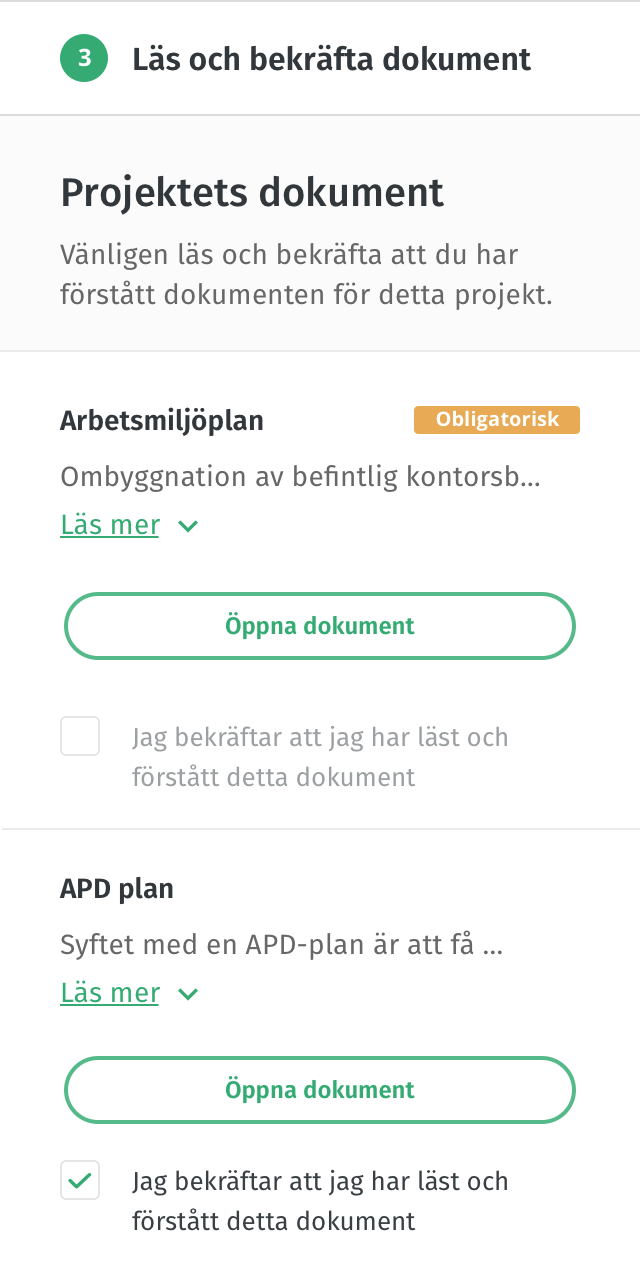Click the "Syftet med en APD-plan" description text

point(267,944)
